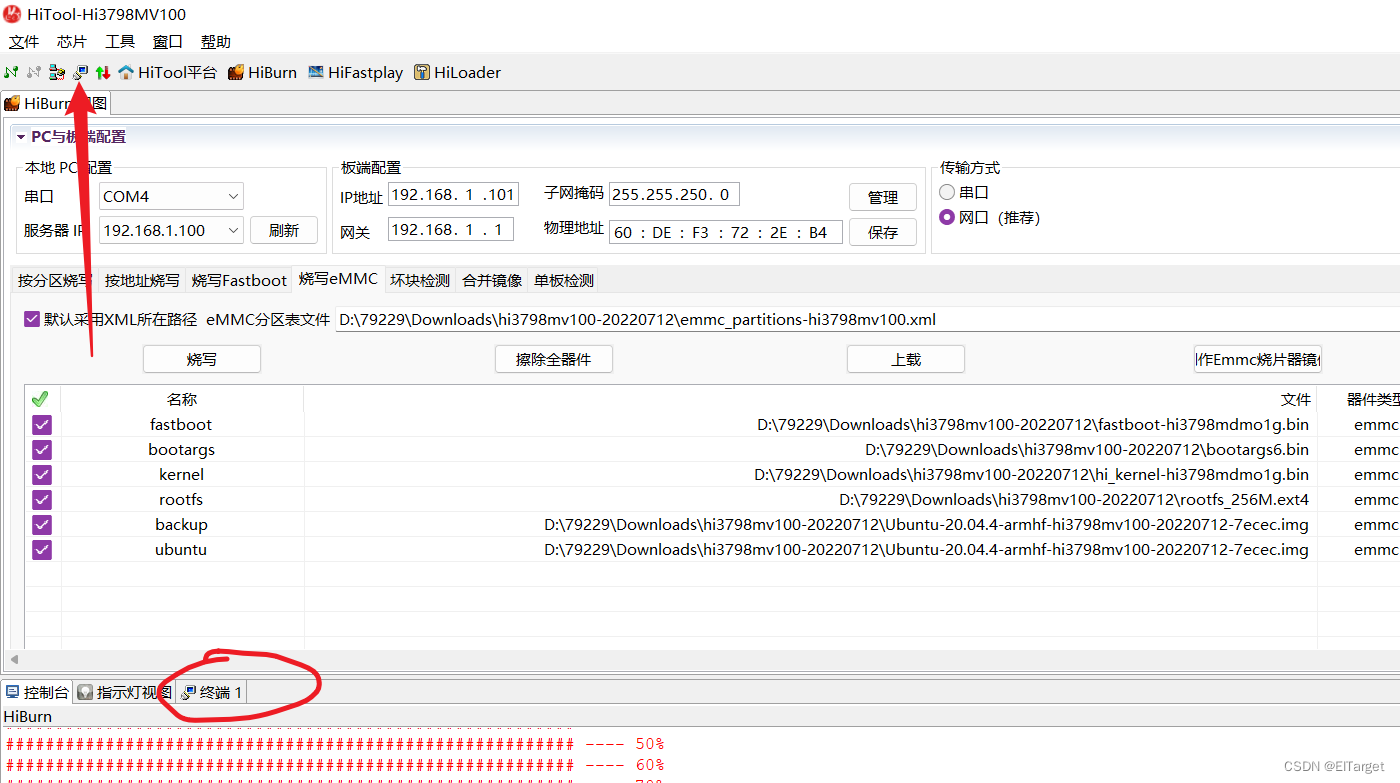Image resolution: width=1400 pixels, height=783 pixels.
Task: Switch to the 坏块检测 tab
Action: coord(420,281)
